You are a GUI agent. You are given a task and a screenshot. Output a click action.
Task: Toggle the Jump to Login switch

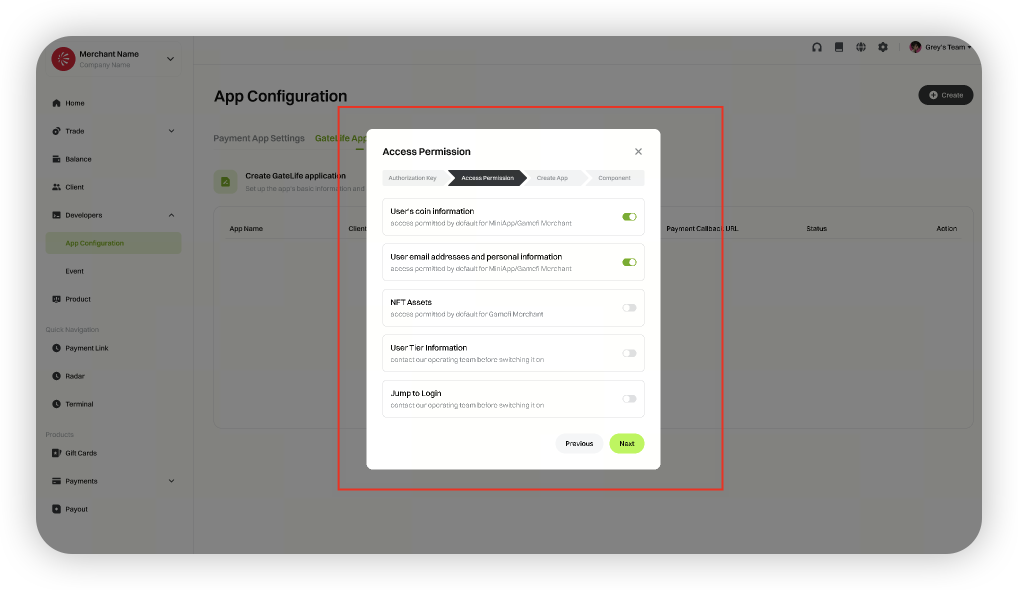coord(629,399)
